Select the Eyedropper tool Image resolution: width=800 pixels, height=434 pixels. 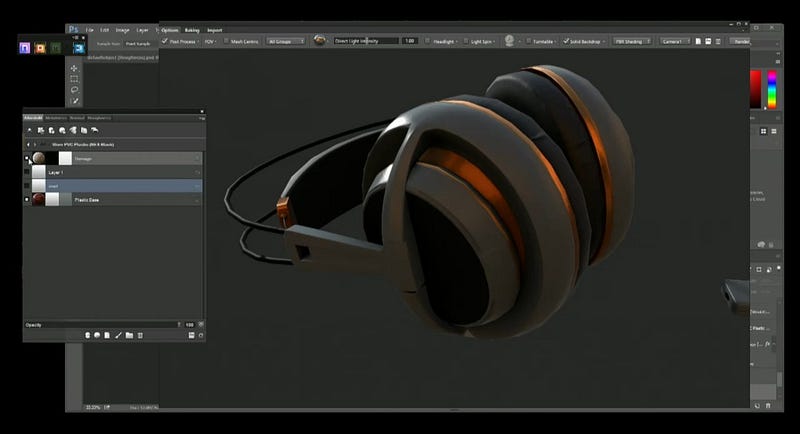click(74, 101)
